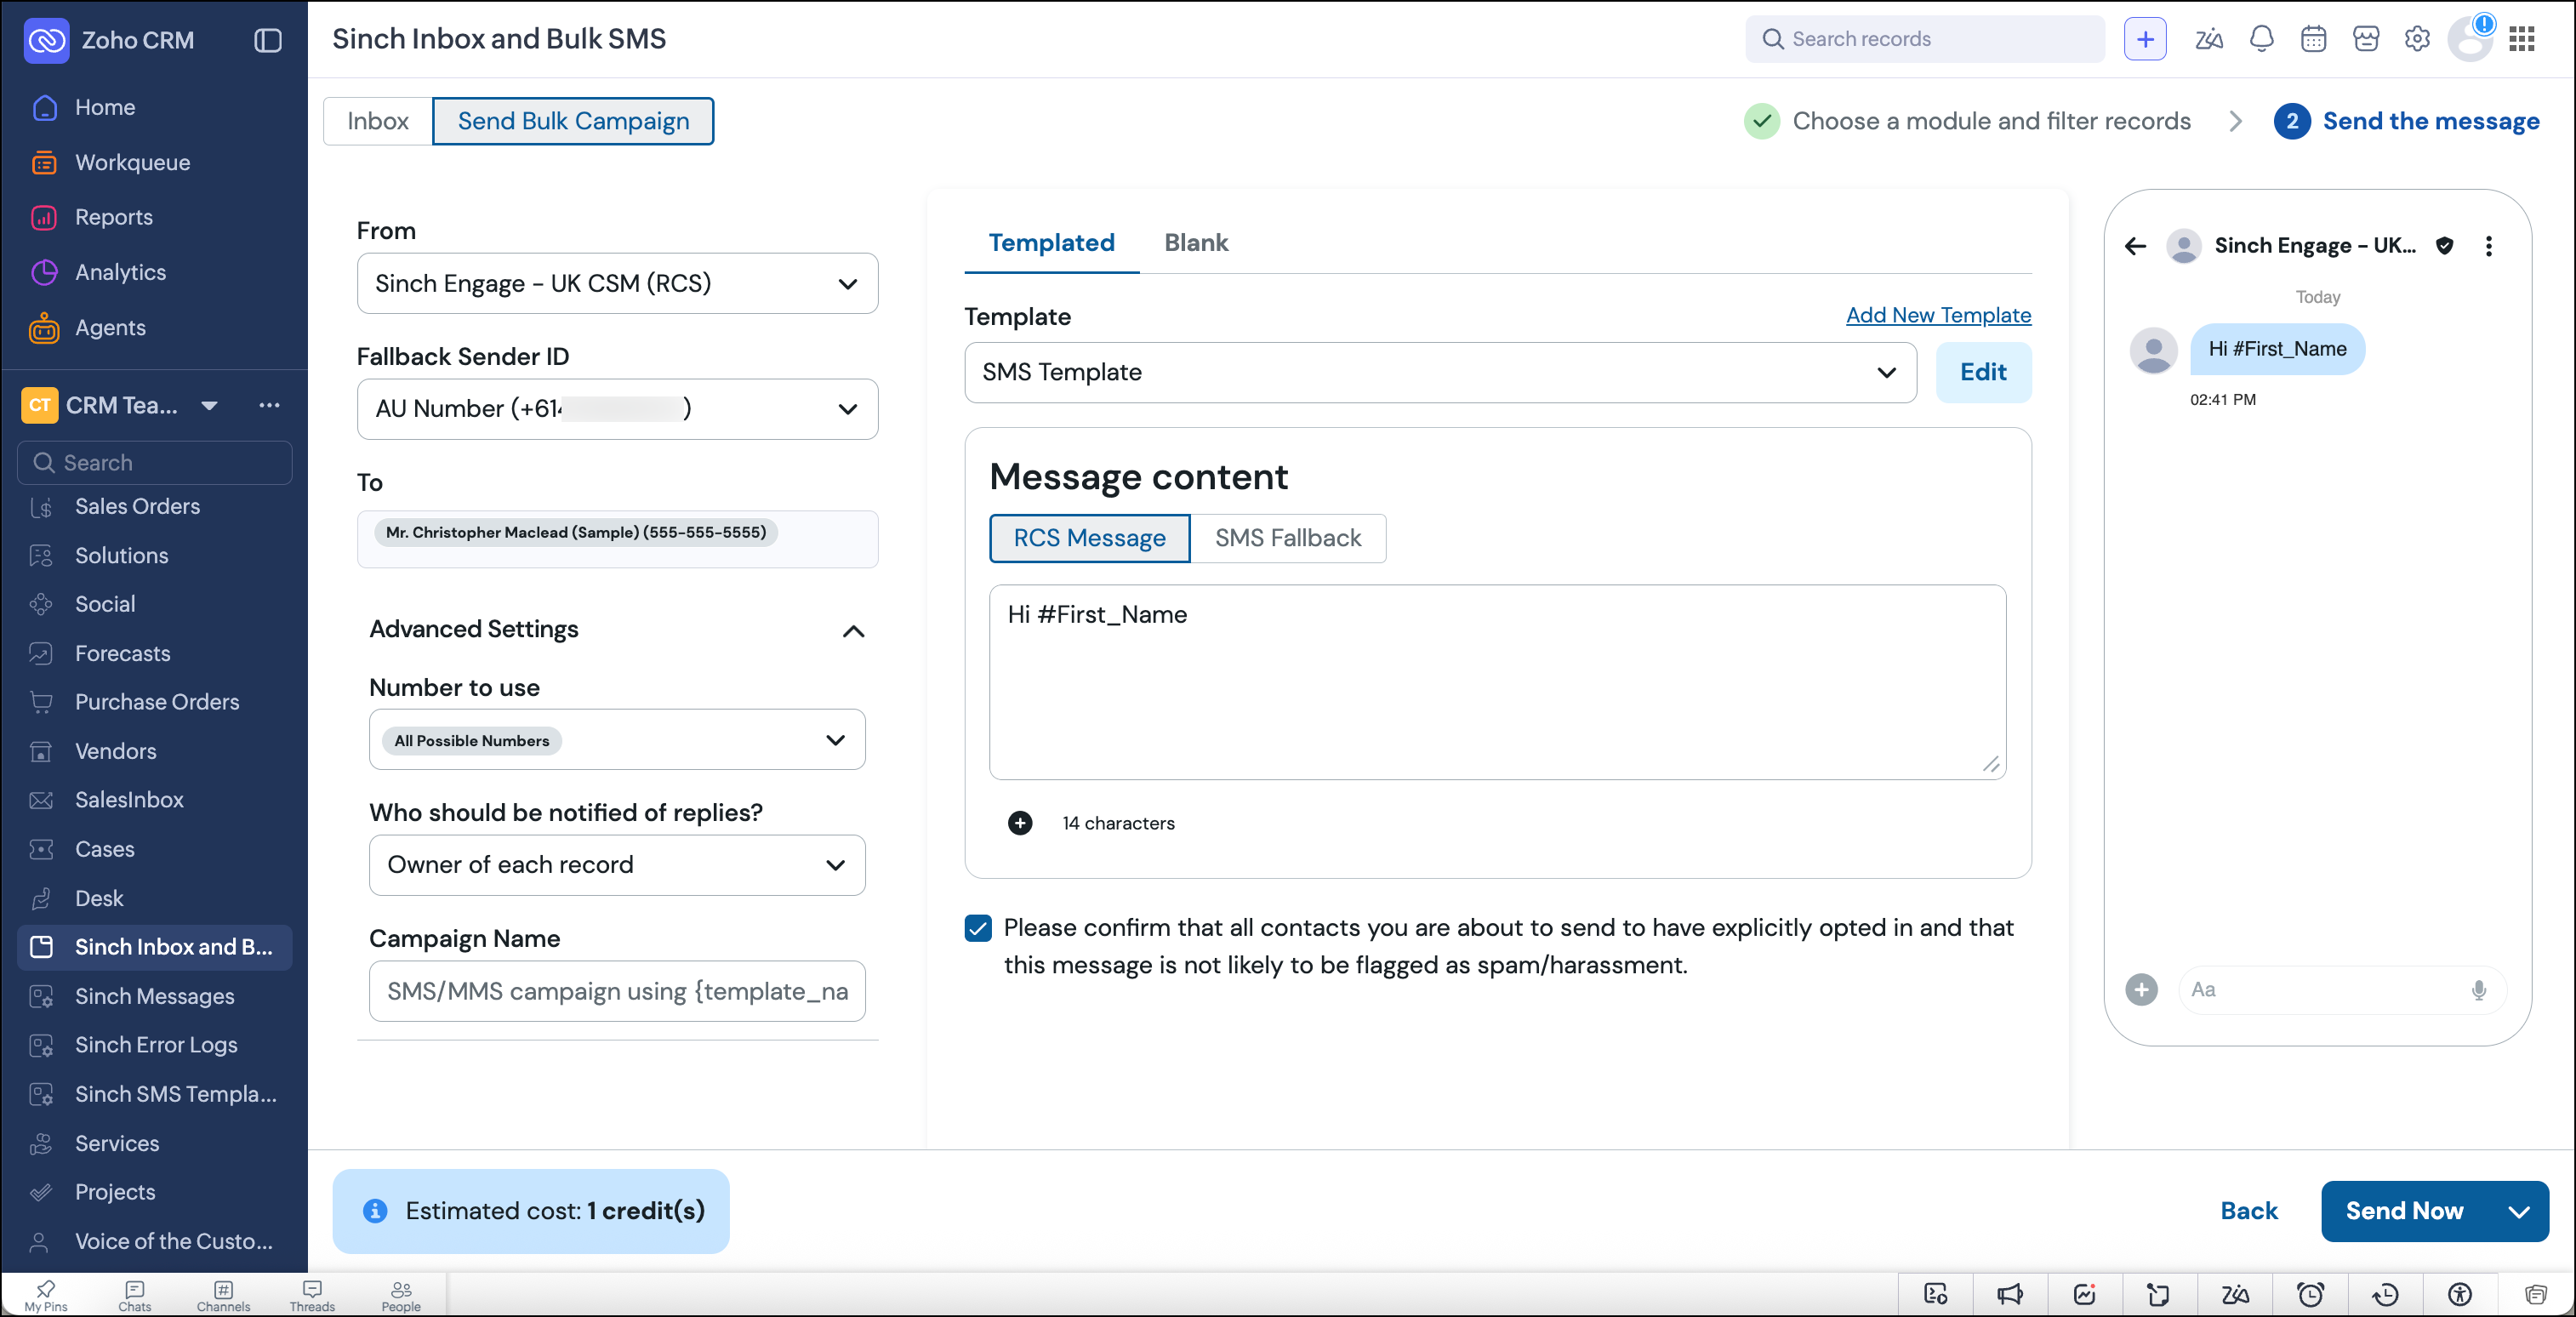Click the Campaign Name input

click(x=617, y=991)
